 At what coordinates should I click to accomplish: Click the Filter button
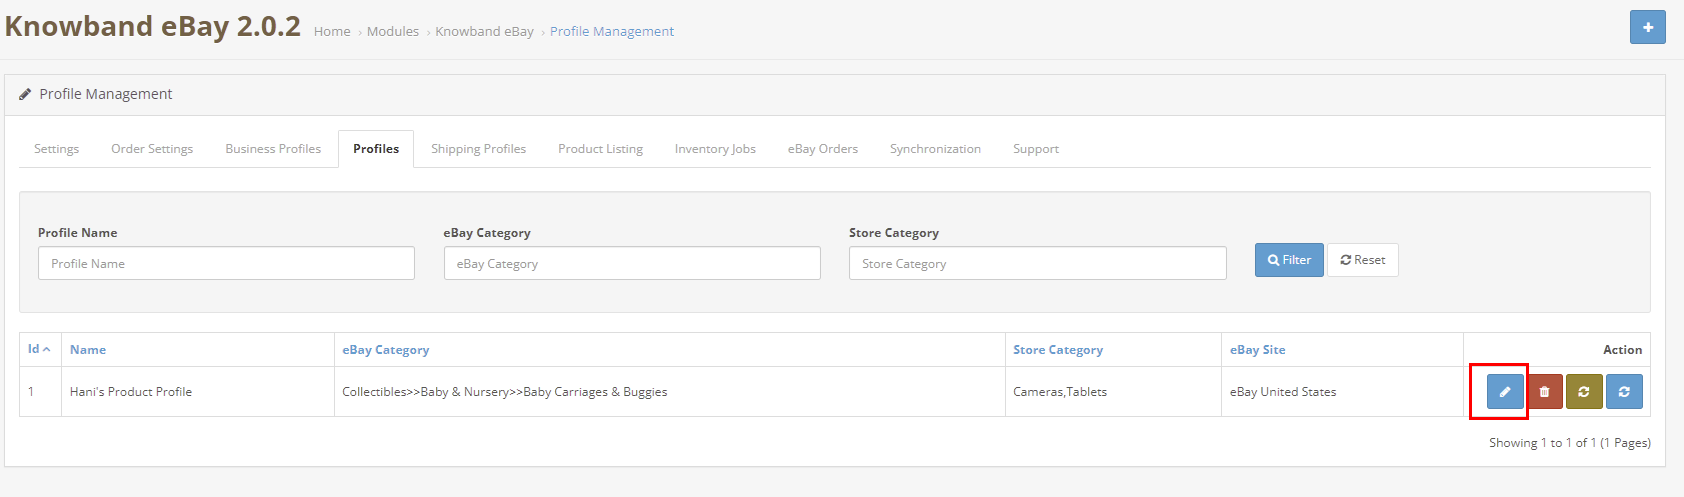coord(1289,260)
